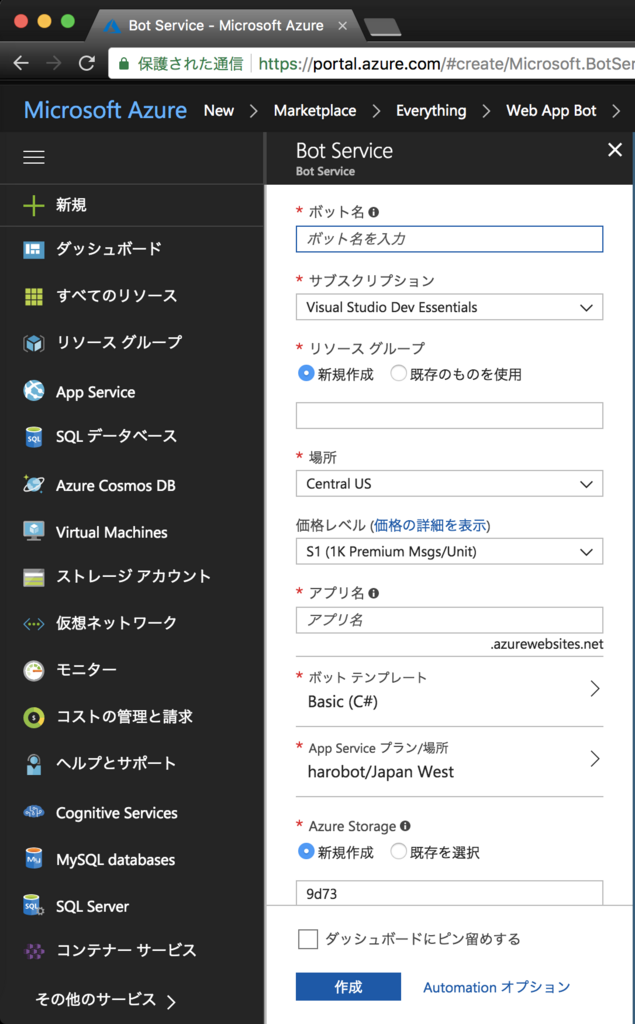The width and height of the screenshot is (635, 1024).
Task: Click コストの管理と請求 icon
Action: point(33,718)
